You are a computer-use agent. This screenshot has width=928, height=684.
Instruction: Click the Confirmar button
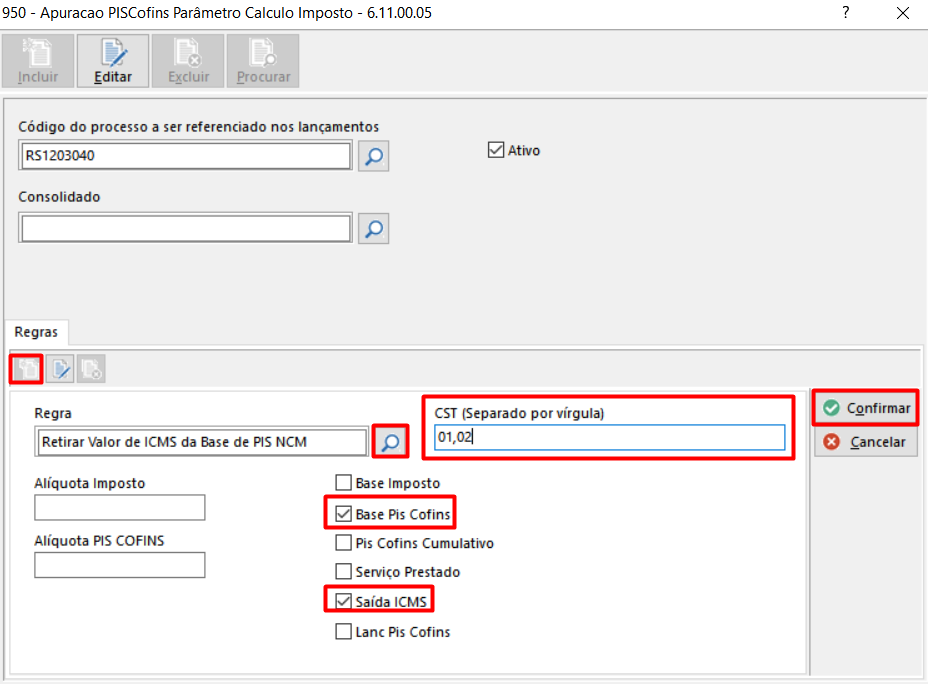(x=866, y=408)
